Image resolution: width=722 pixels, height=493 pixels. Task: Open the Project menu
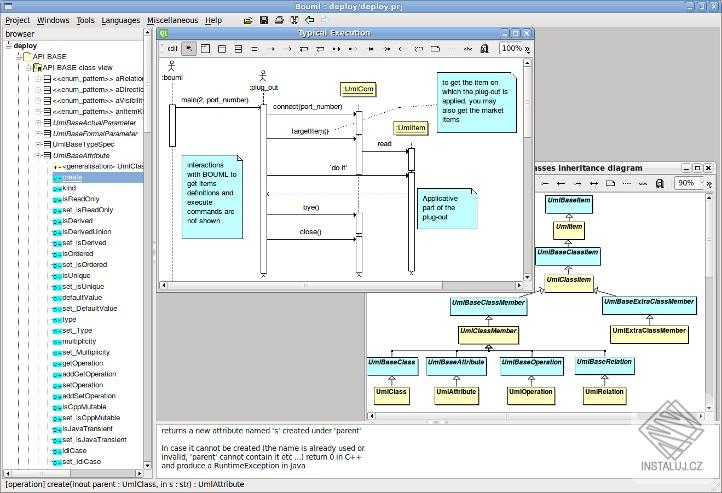pos(17,20)
